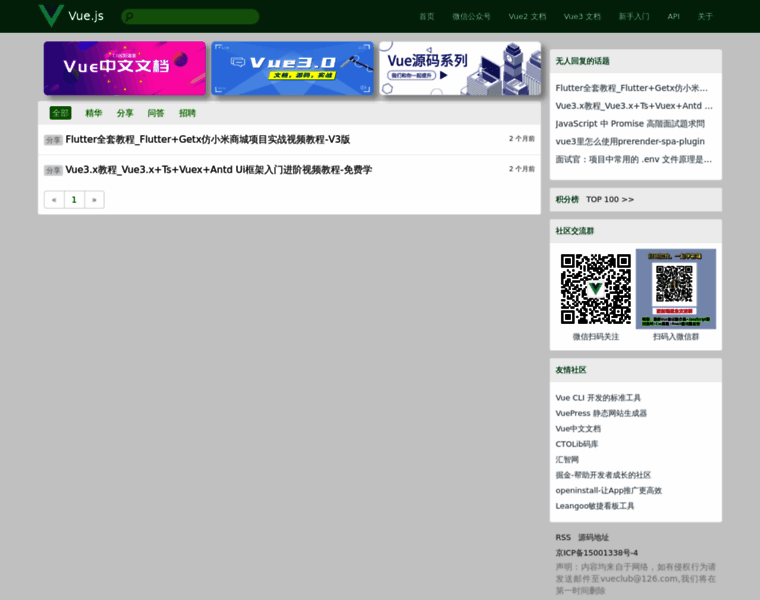The image size is (760, 600).
Task: Open the 汇智网 link
Action: (x=567, y=459)
